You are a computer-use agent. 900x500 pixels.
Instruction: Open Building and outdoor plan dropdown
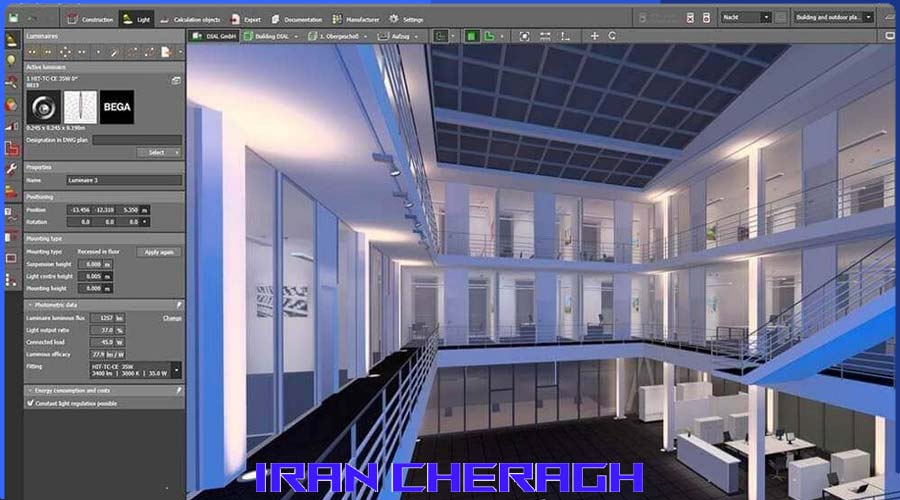(x=833, y=17)
